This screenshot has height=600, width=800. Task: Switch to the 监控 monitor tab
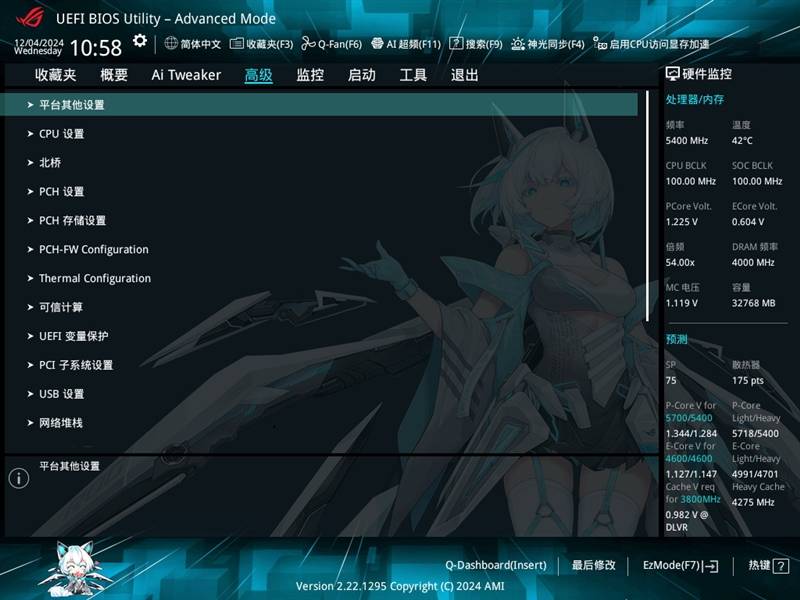tap(310, 75)
